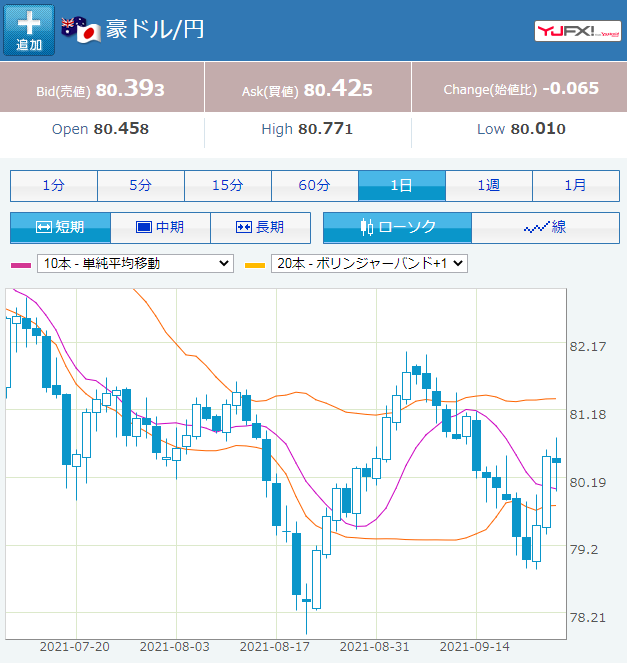The image size is (627, 663).
Task: Click the lowest candlestick near 2021-08-20
Action: tap(307, 600)
